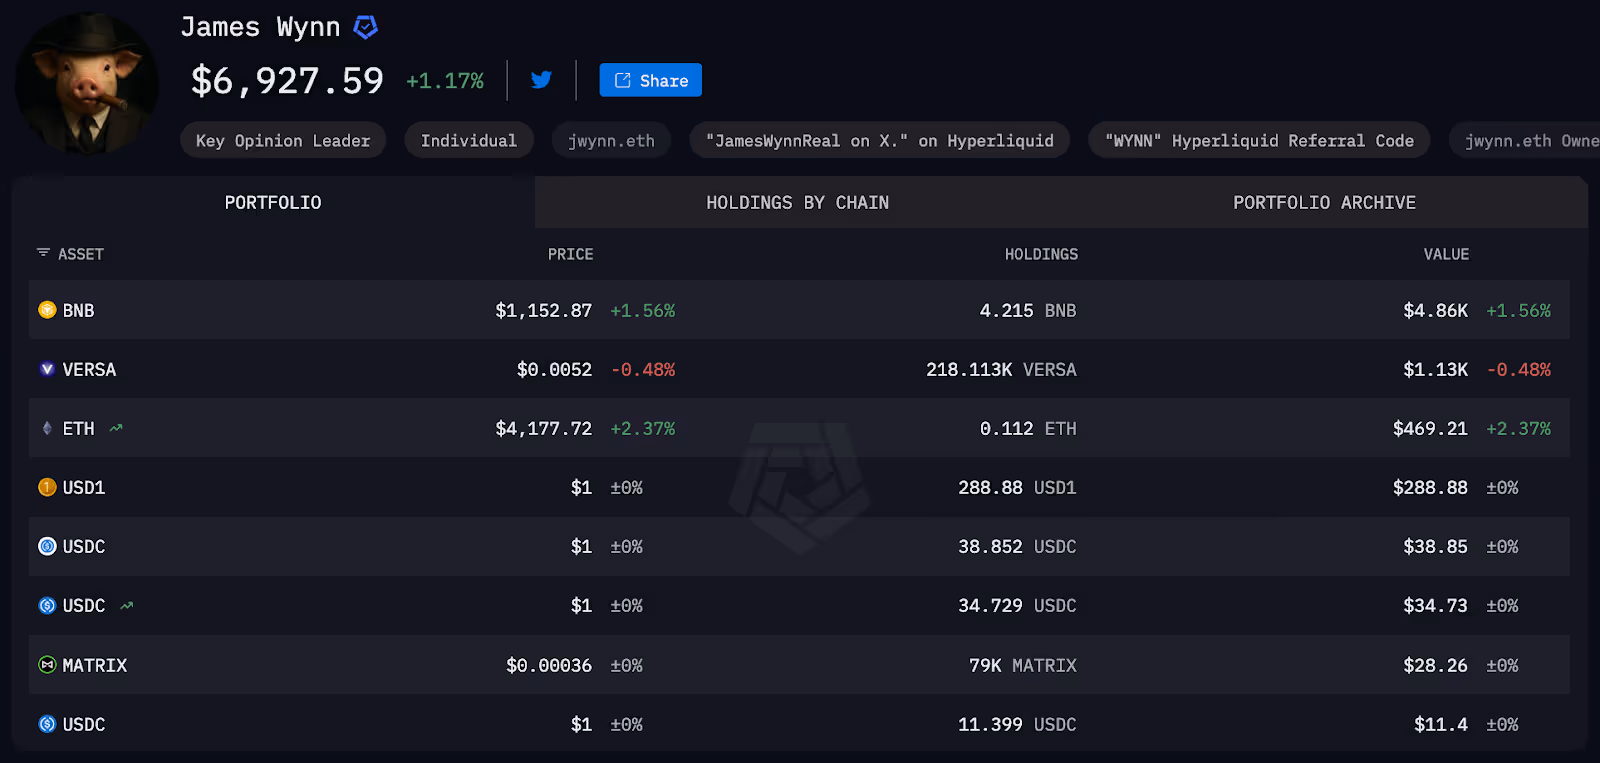Click the trend arrow icon next to USDC 34.729
1600x763 pixels.
tap(127, 605)
